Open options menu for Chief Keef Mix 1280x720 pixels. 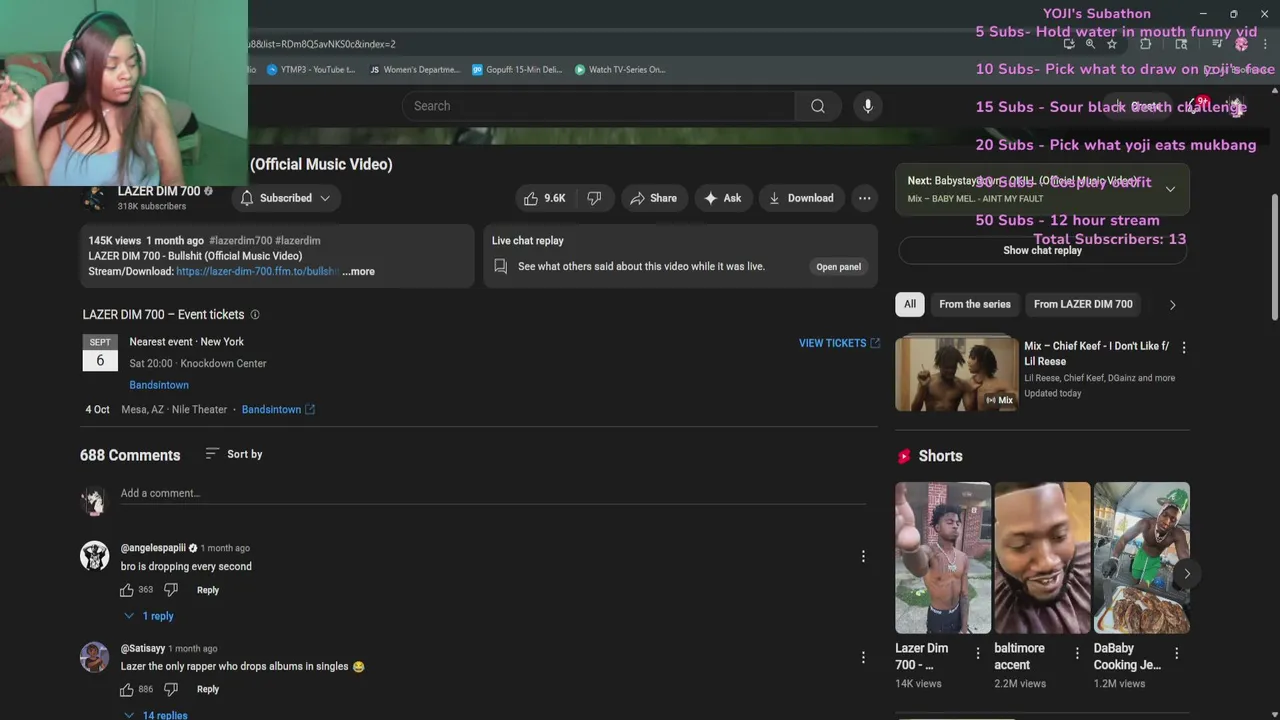[x=1184, y=348]
